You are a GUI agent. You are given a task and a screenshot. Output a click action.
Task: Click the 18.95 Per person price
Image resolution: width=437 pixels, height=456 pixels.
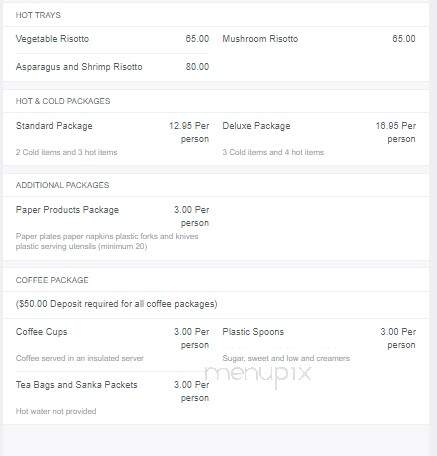(396, 132)
